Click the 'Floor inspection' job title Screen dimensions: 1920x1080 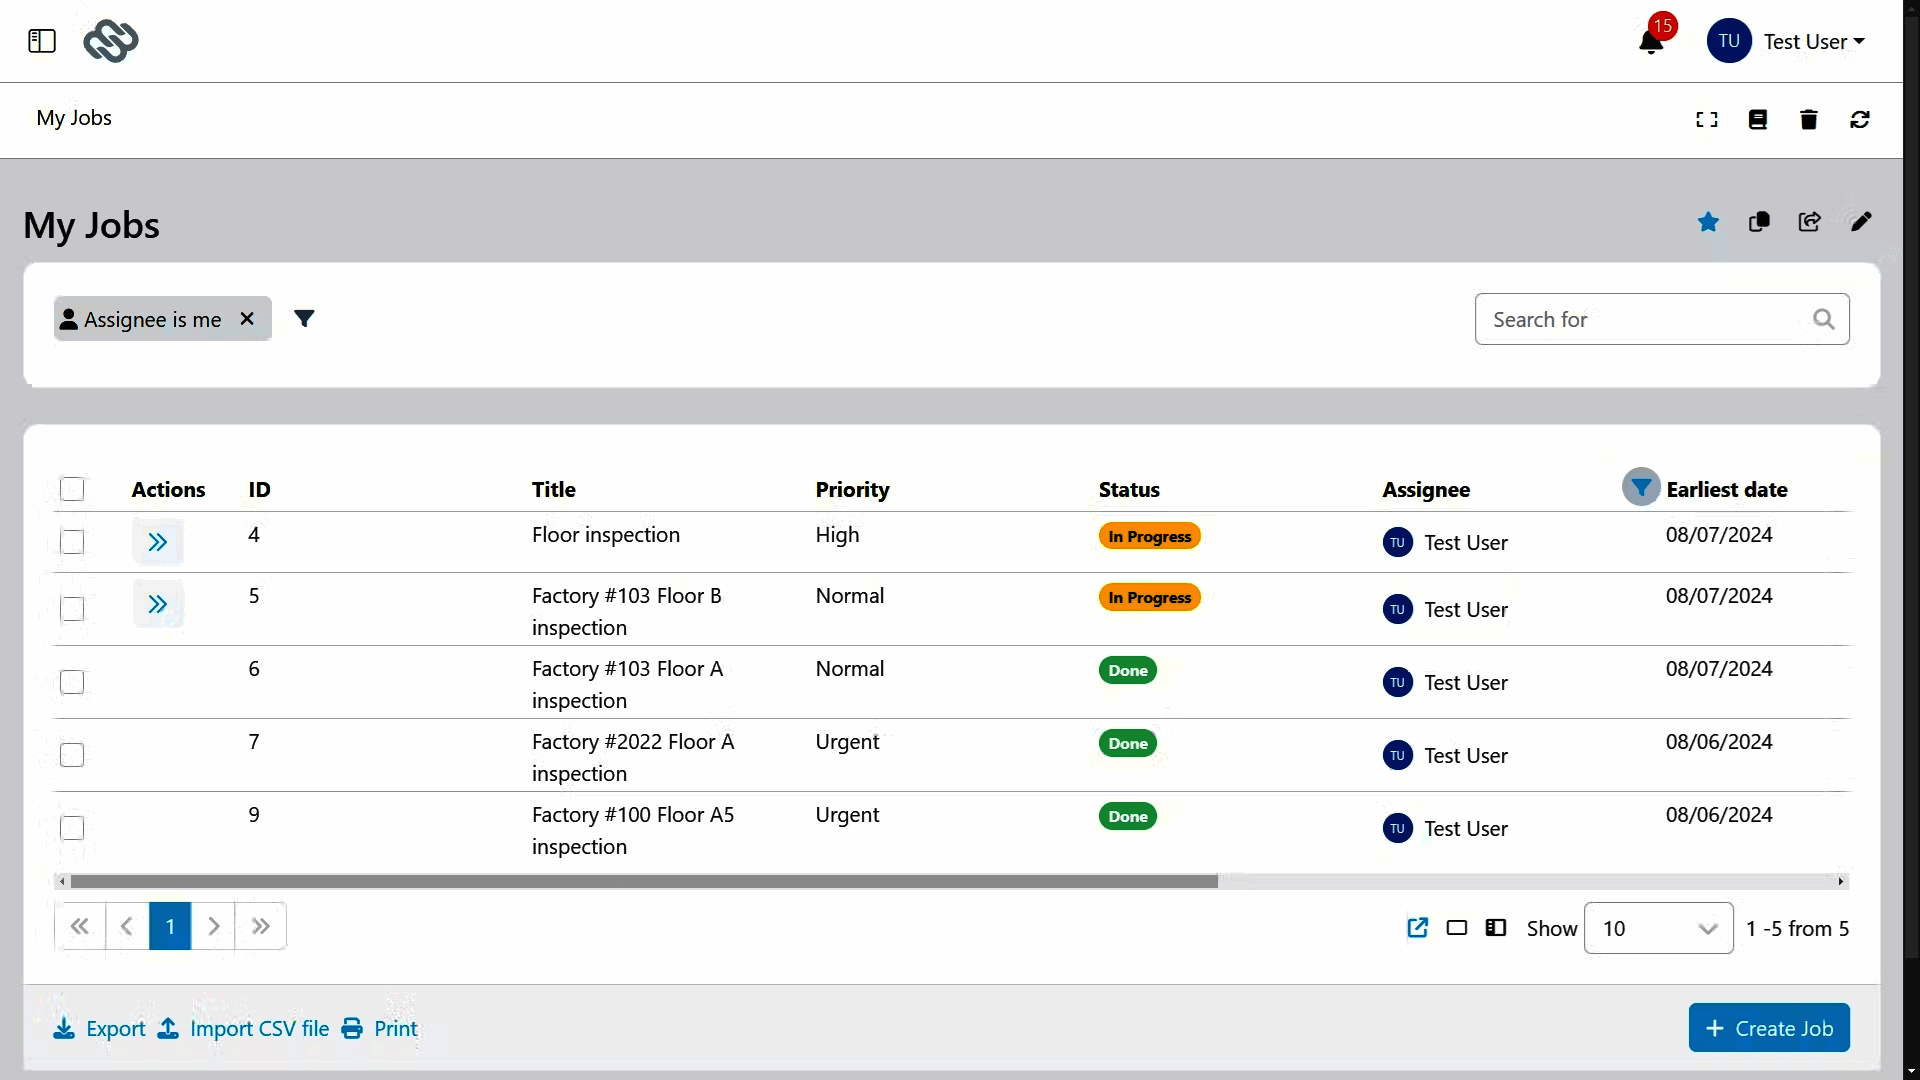tap(606, 535)
